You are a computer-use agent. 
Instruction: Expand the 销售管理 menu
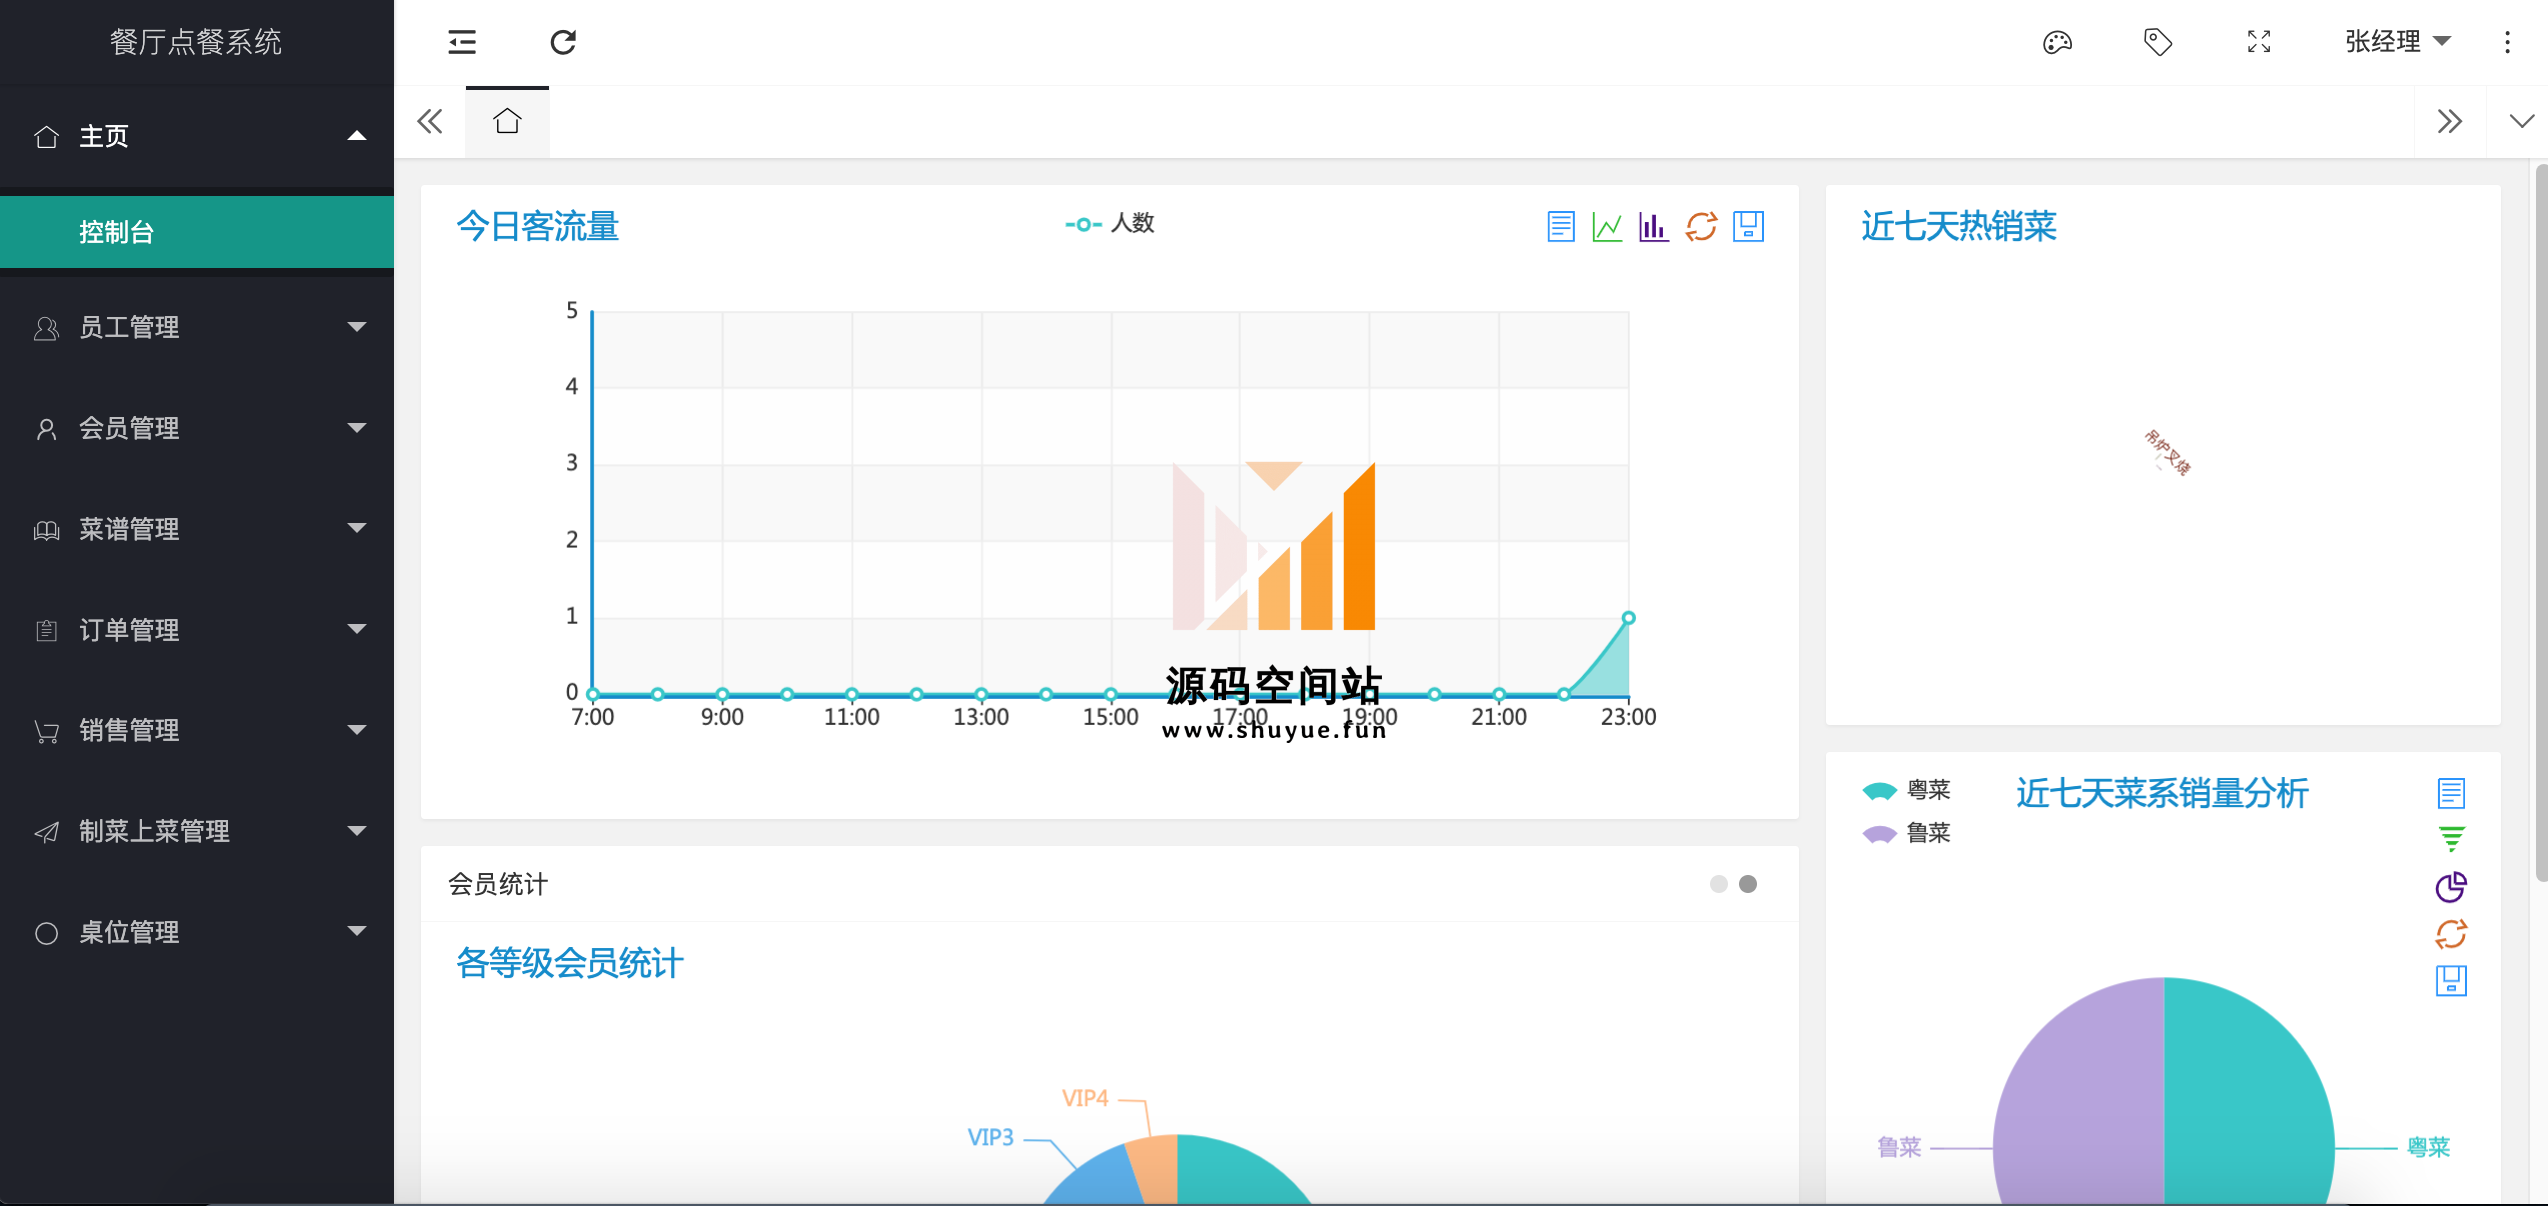[197, 730]
